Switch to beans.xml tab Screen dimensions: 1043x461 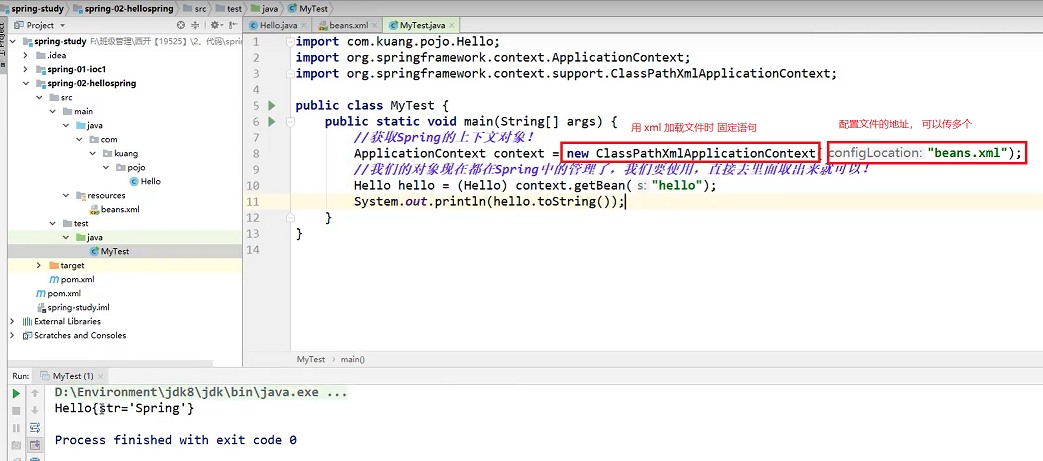coord(349,25)
